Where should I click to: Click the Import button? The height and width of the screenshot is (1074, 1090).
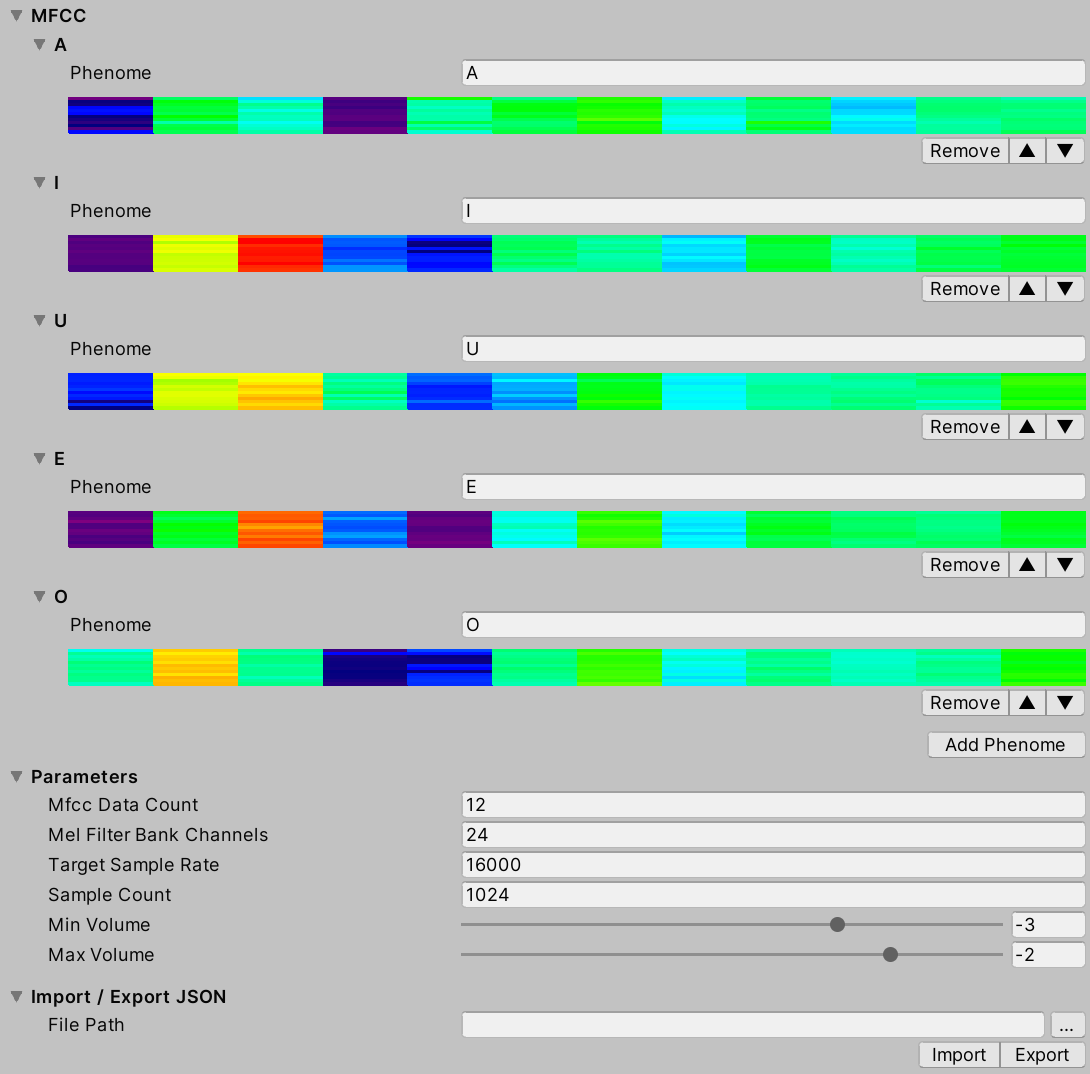[x=959, y=1055]
